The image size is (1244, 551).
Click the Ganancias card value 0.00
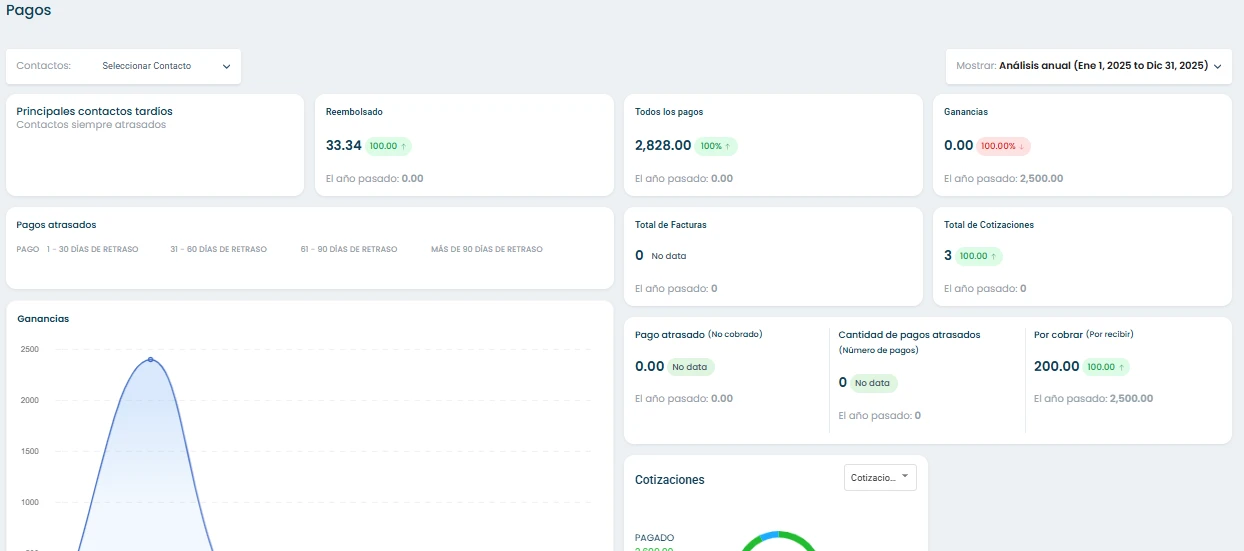click(x=958, y=146)
